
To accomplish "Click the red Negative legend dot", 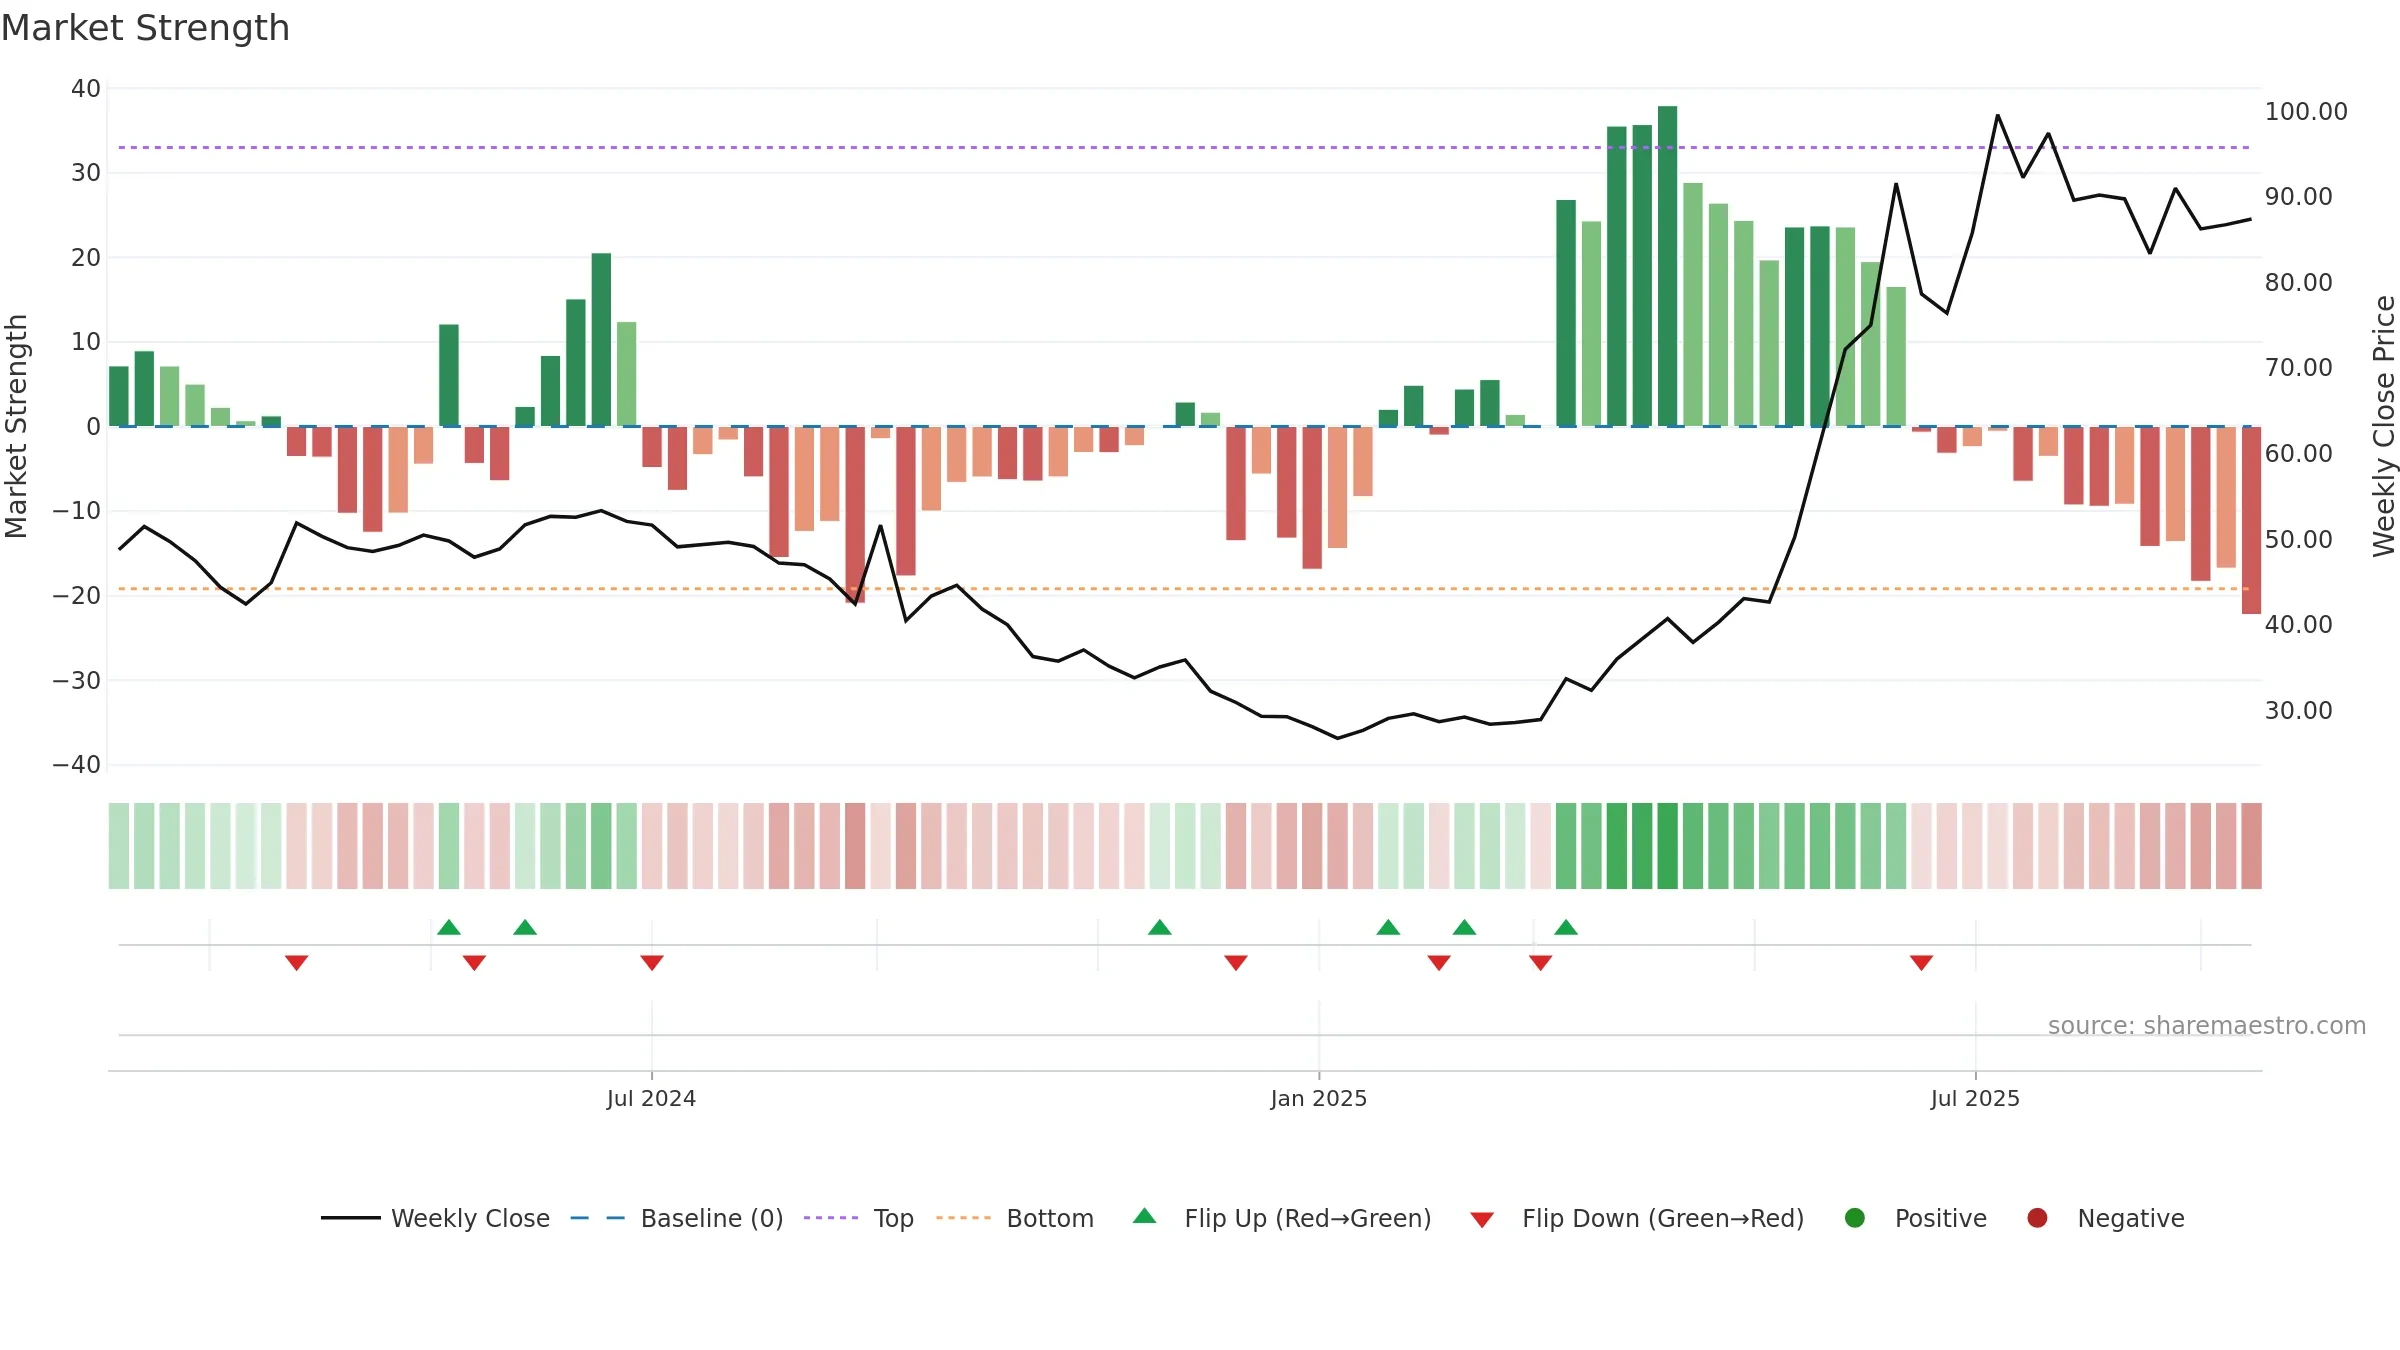I will click(x=2037, y=1218).
